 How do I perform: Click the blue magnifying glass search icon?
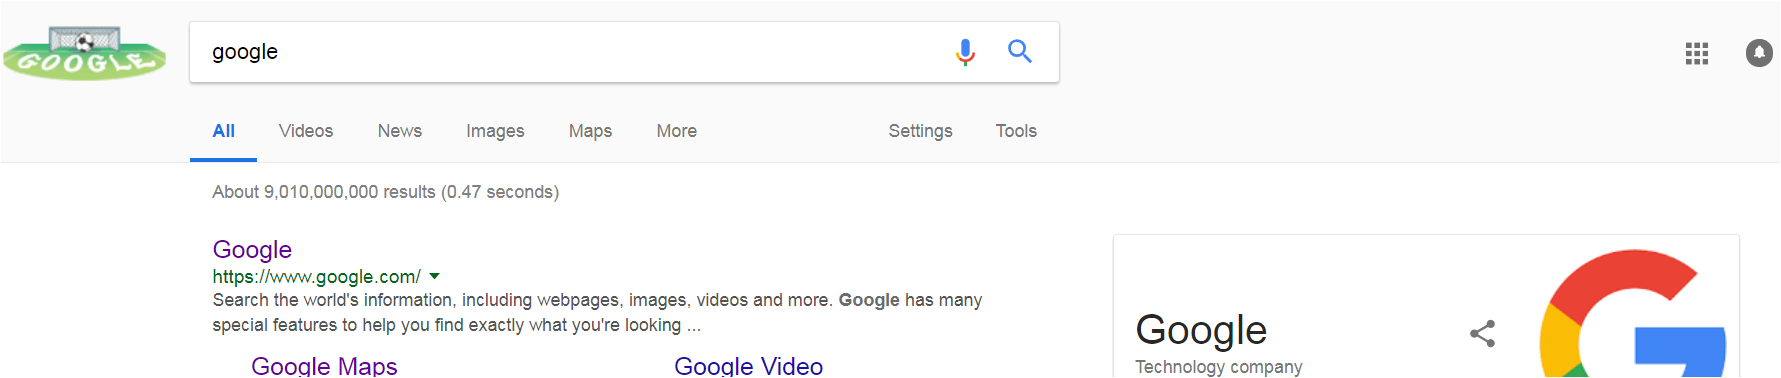(x=1019, y=51)
